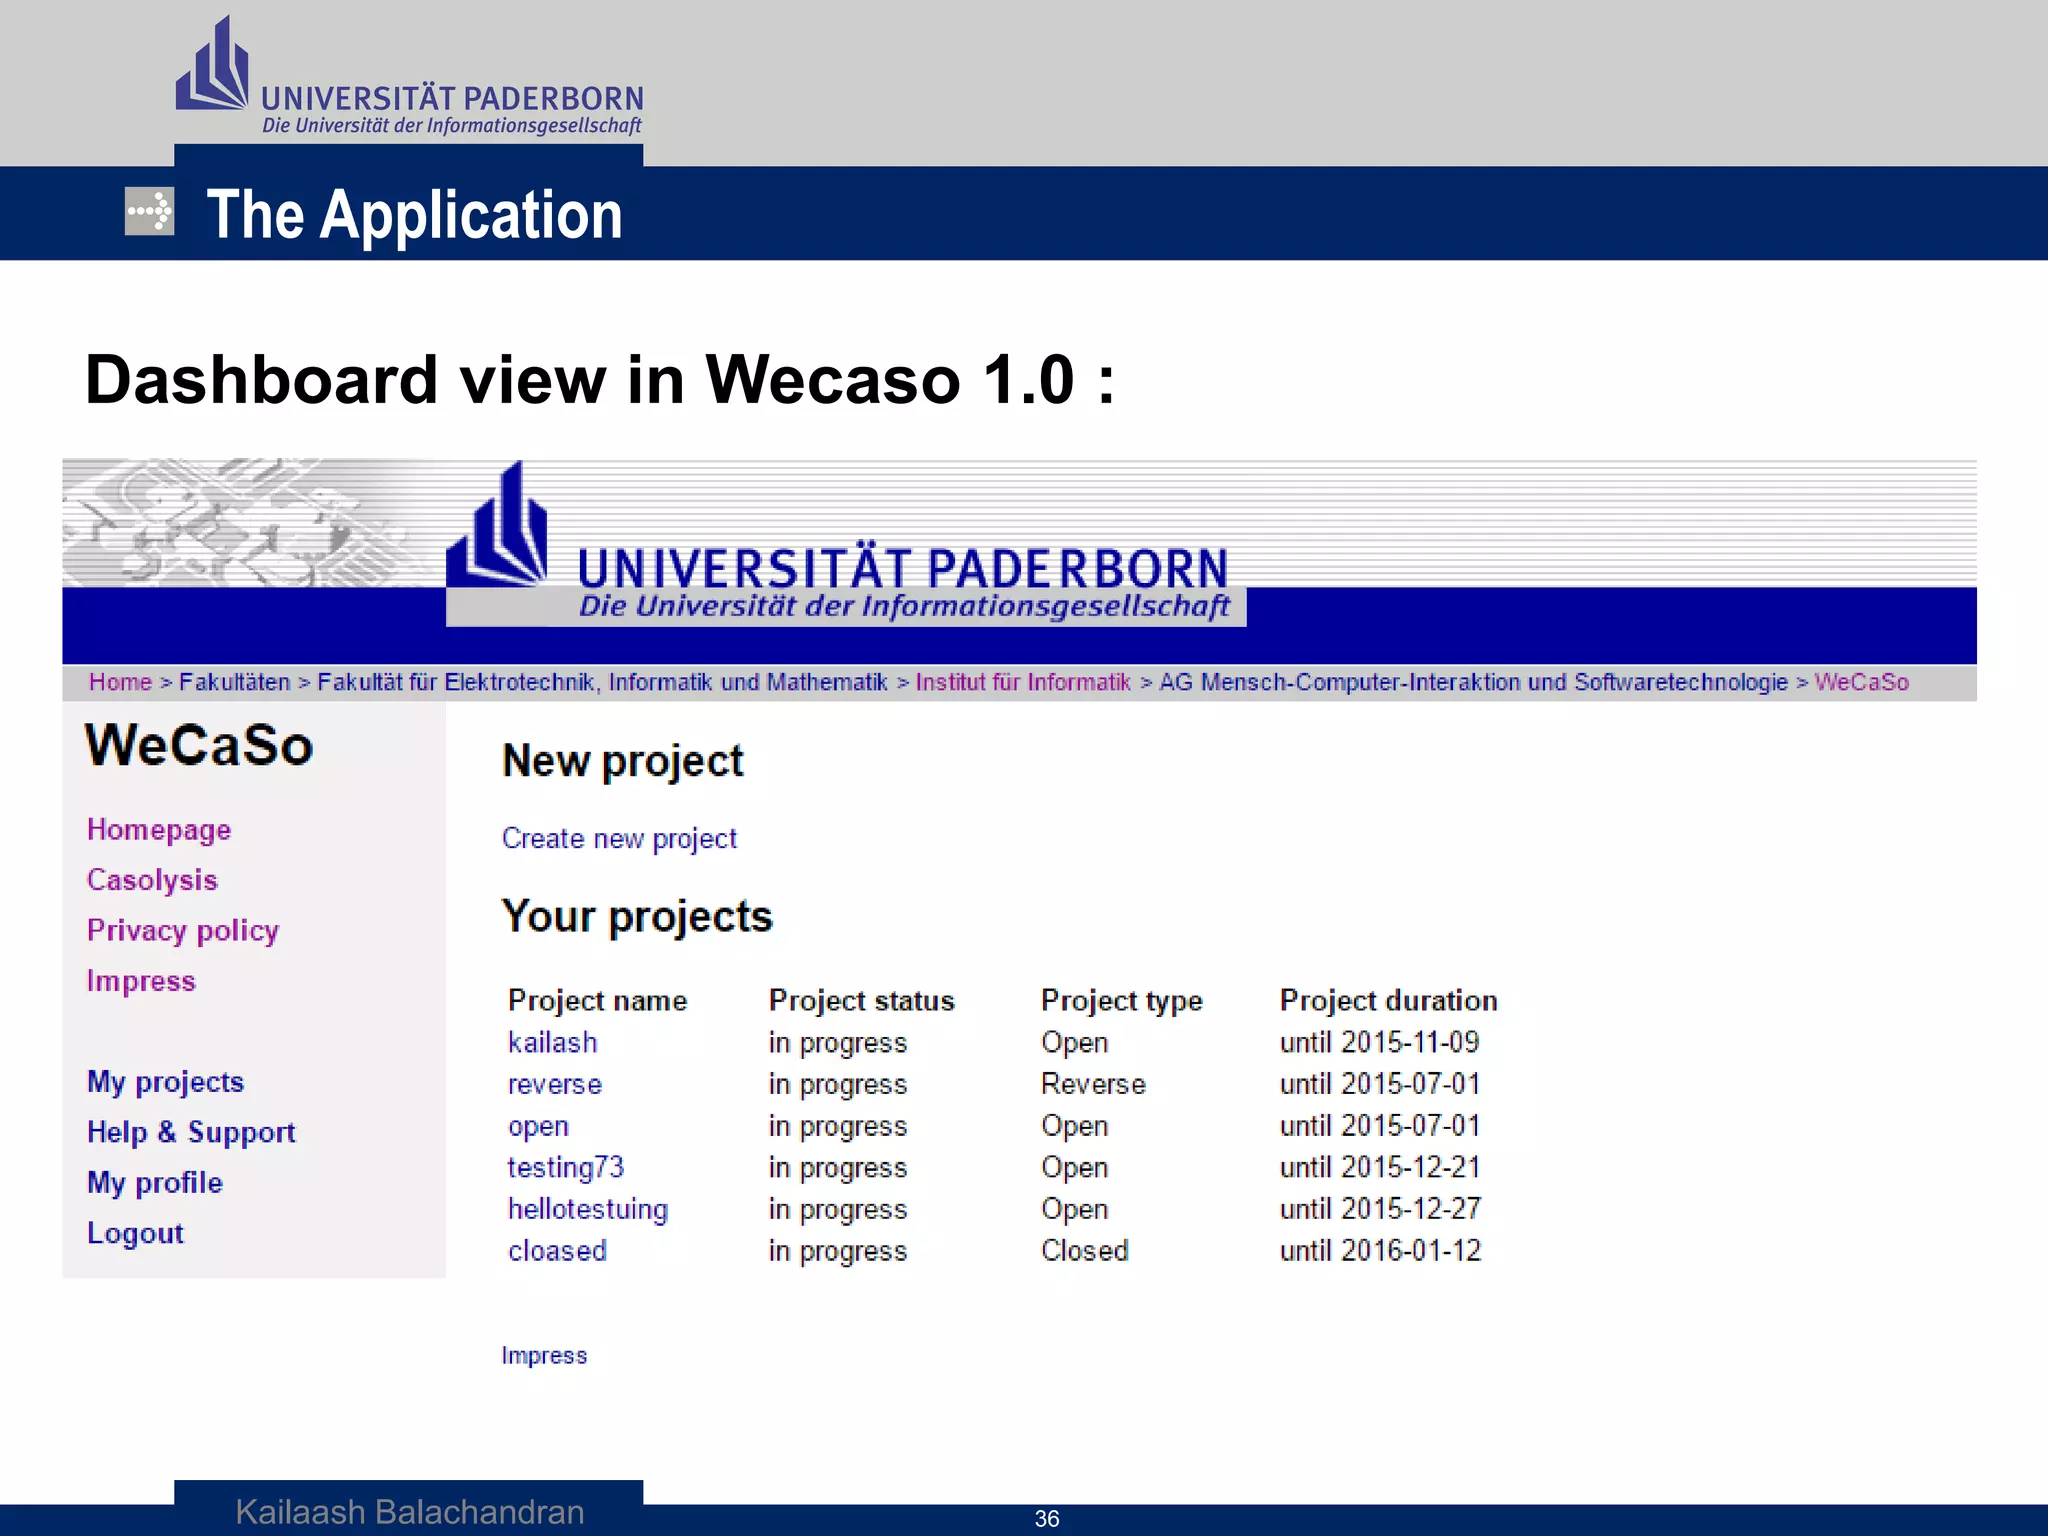This screenshot has width=2048, height=1536.
Task: Click the New project heading
Action: (623, 762)
